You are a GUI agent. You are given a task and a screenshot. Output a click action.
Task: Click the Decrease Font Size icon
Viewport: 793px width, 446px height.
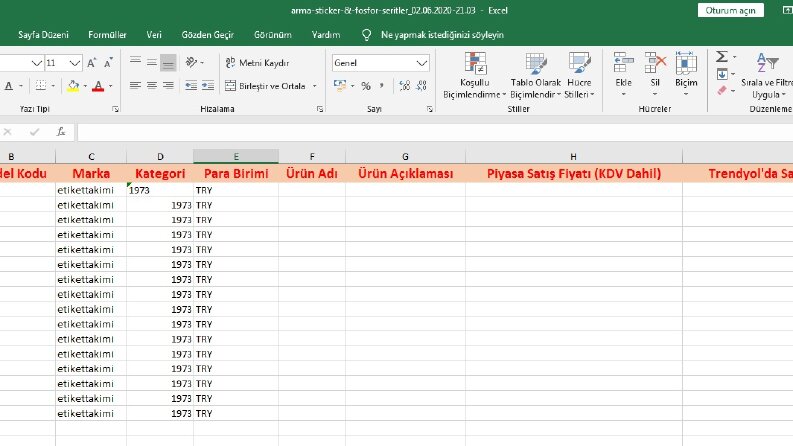click(108, 63)
